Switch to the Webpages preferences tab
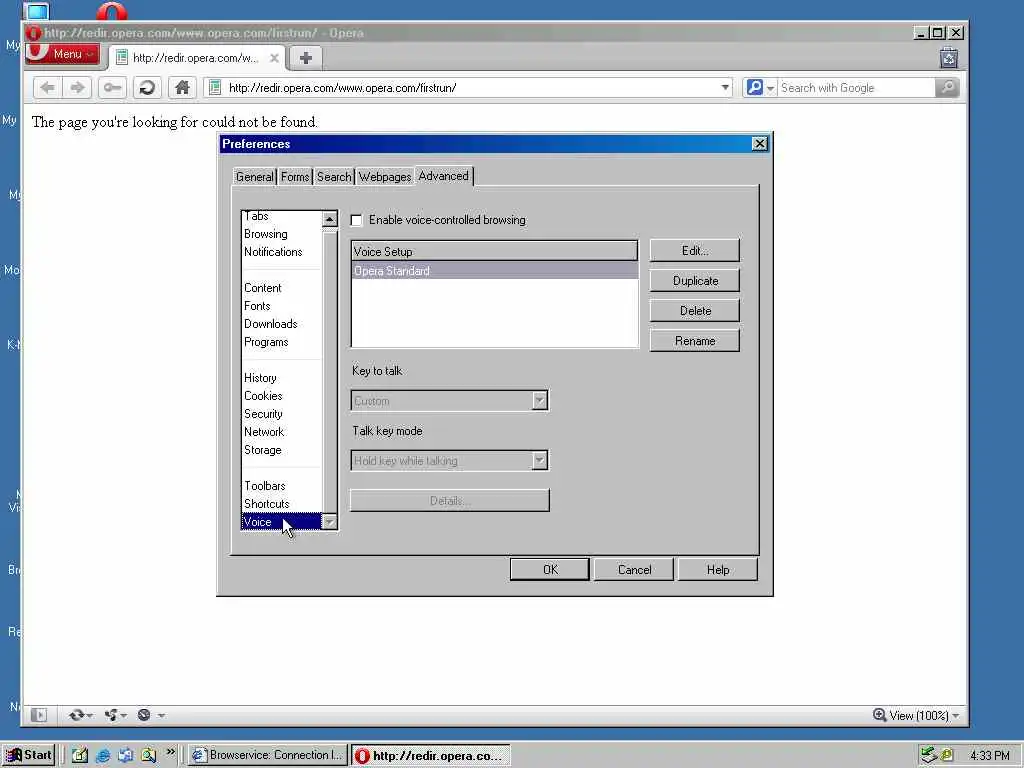 click(385, 177)
